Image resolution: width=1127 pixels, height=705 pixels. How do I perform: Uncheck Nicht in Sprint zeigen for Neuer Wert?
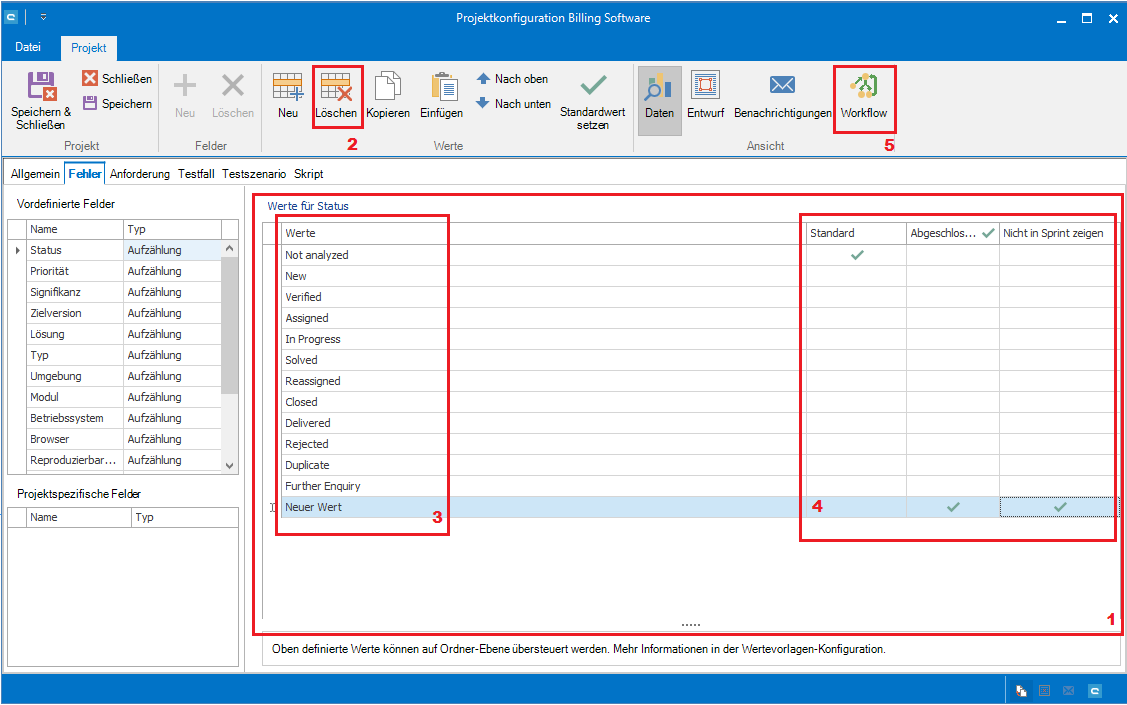[x=1059, y=507]
